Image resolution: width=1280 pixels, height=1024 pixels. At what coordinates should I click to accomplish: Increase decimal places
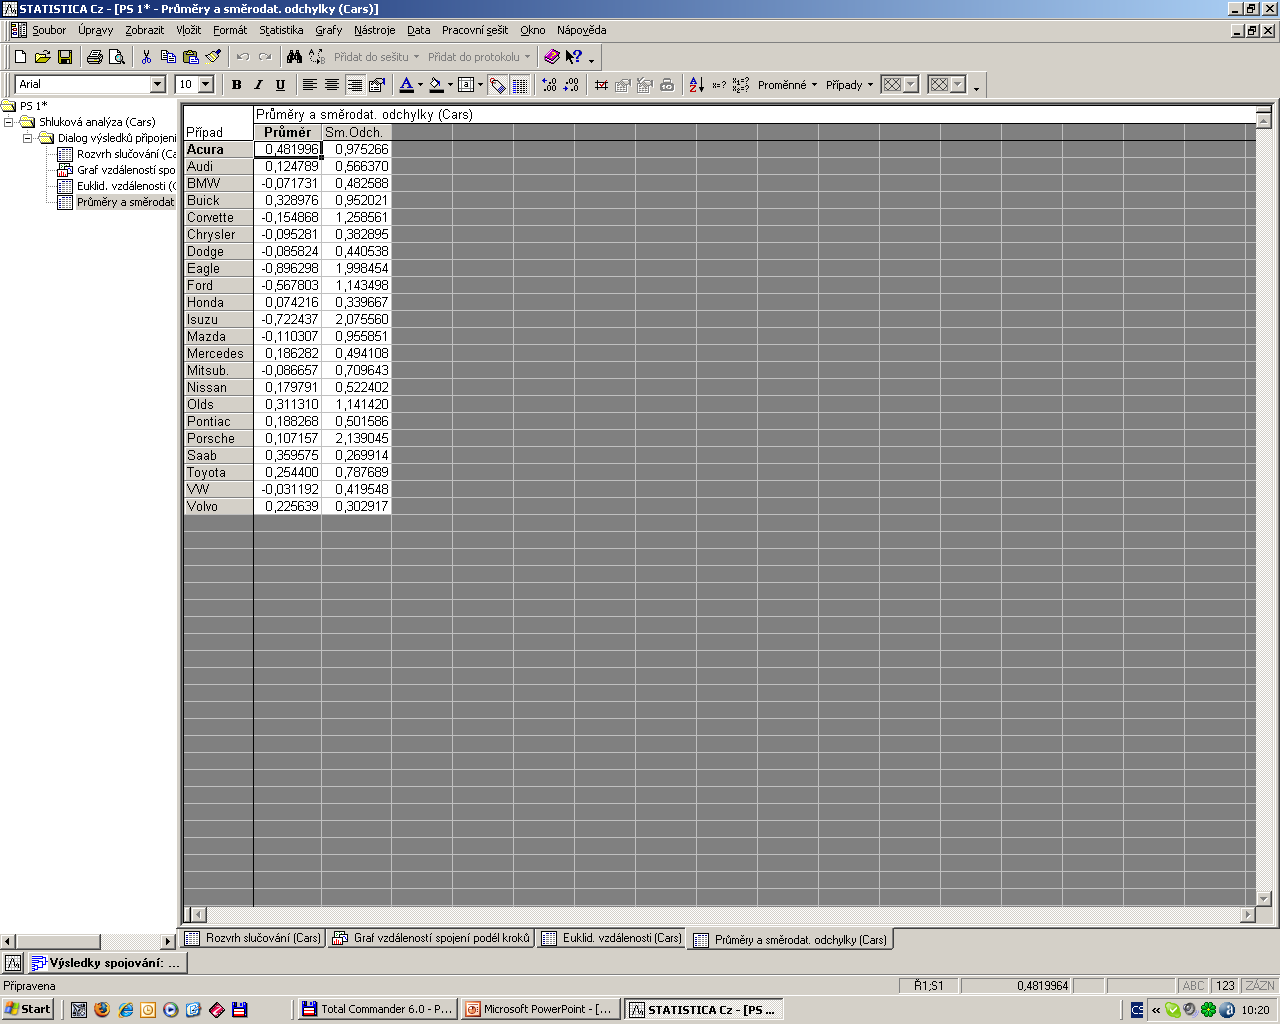[x=549, y=85]
